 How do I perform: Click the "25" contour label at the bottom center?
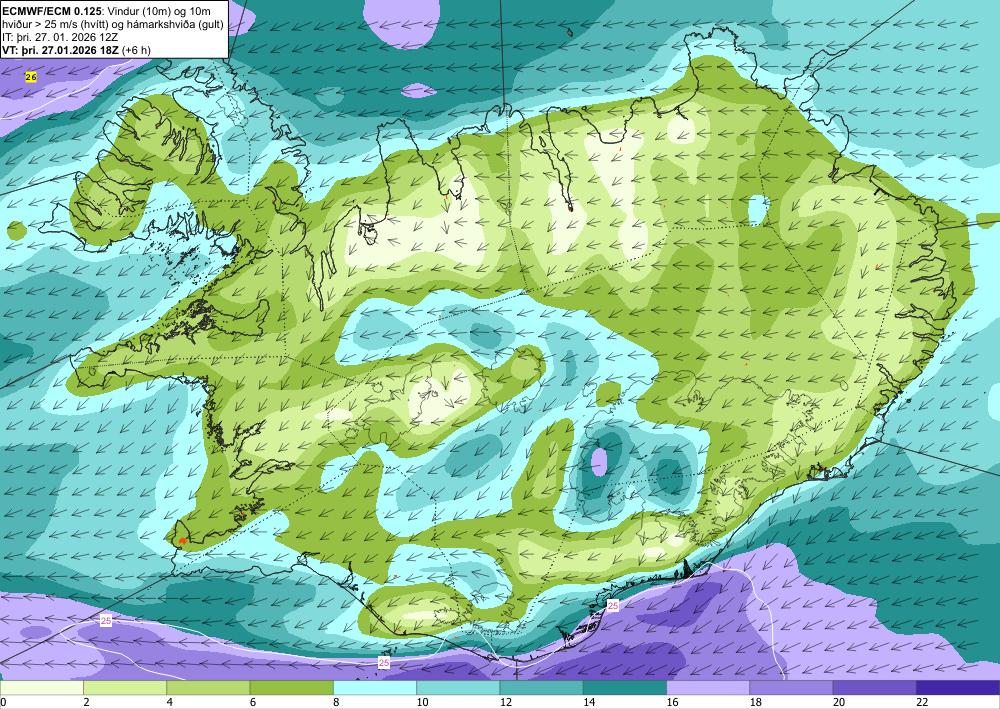[384, 663]
